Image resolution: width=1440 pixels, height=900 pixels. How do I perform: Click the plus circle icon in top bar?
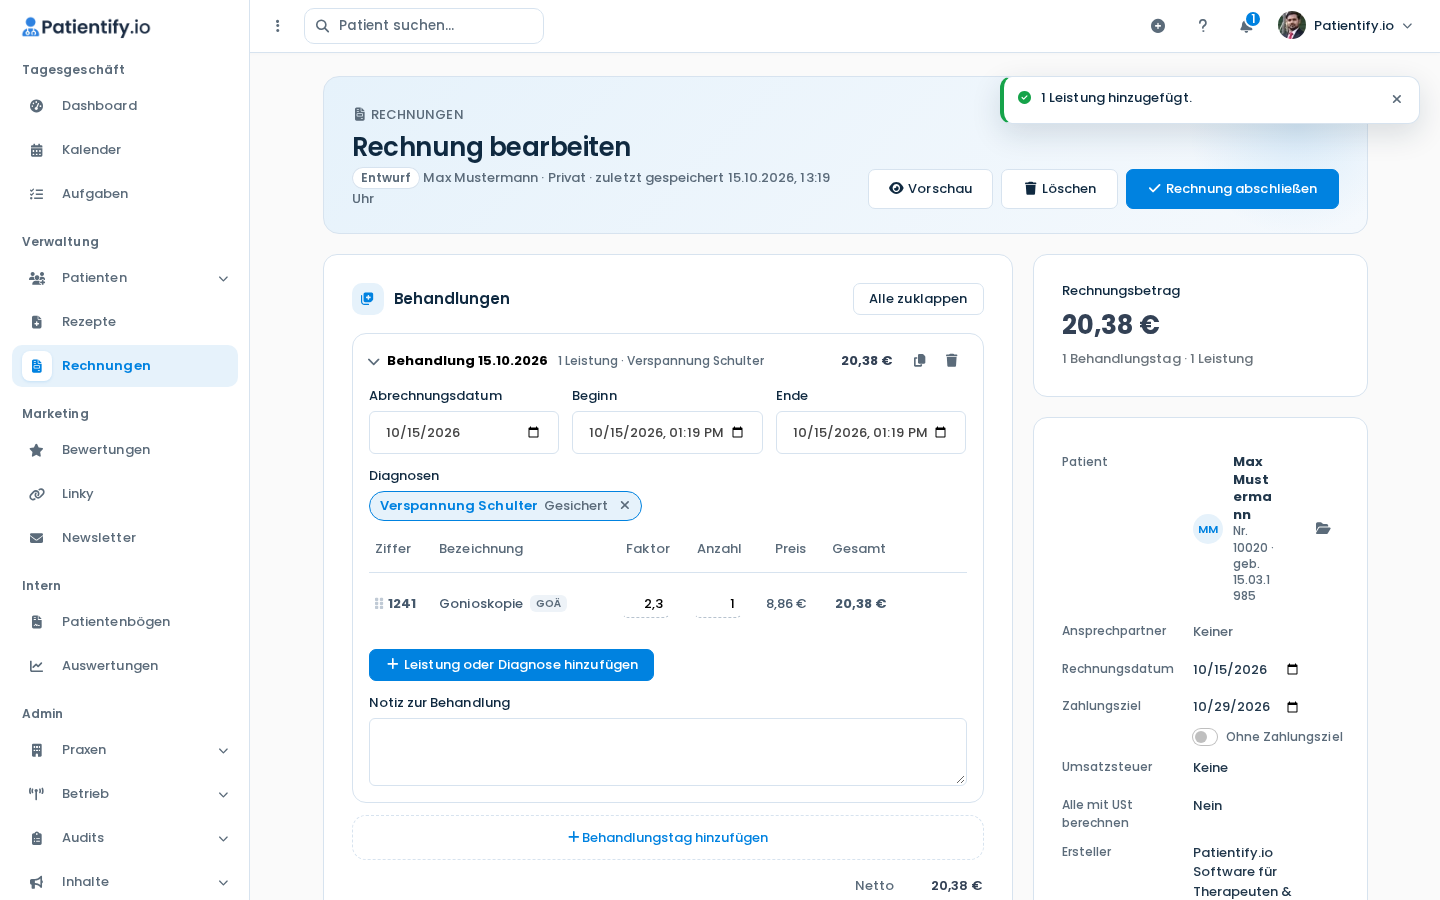pyautogui.click(x=1158, y=26)
